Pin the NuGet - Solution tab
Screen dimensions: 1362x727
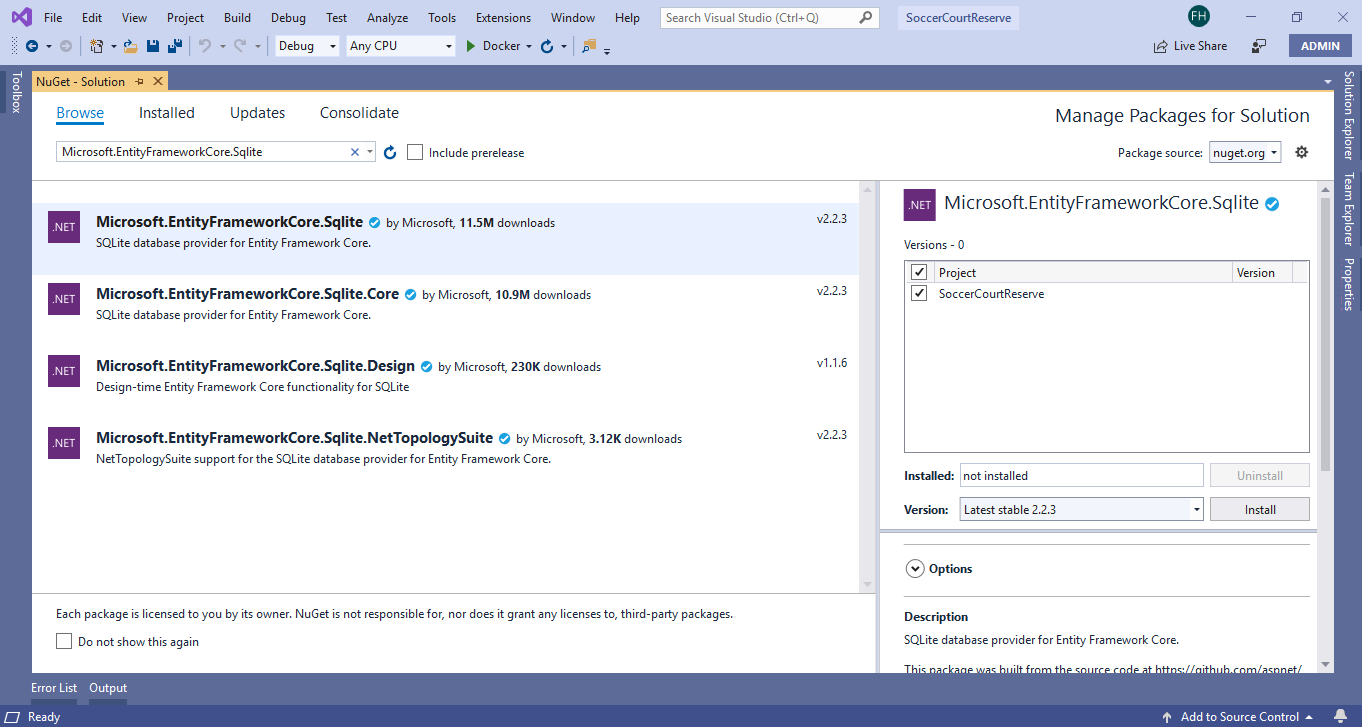(x=139, y=82)
